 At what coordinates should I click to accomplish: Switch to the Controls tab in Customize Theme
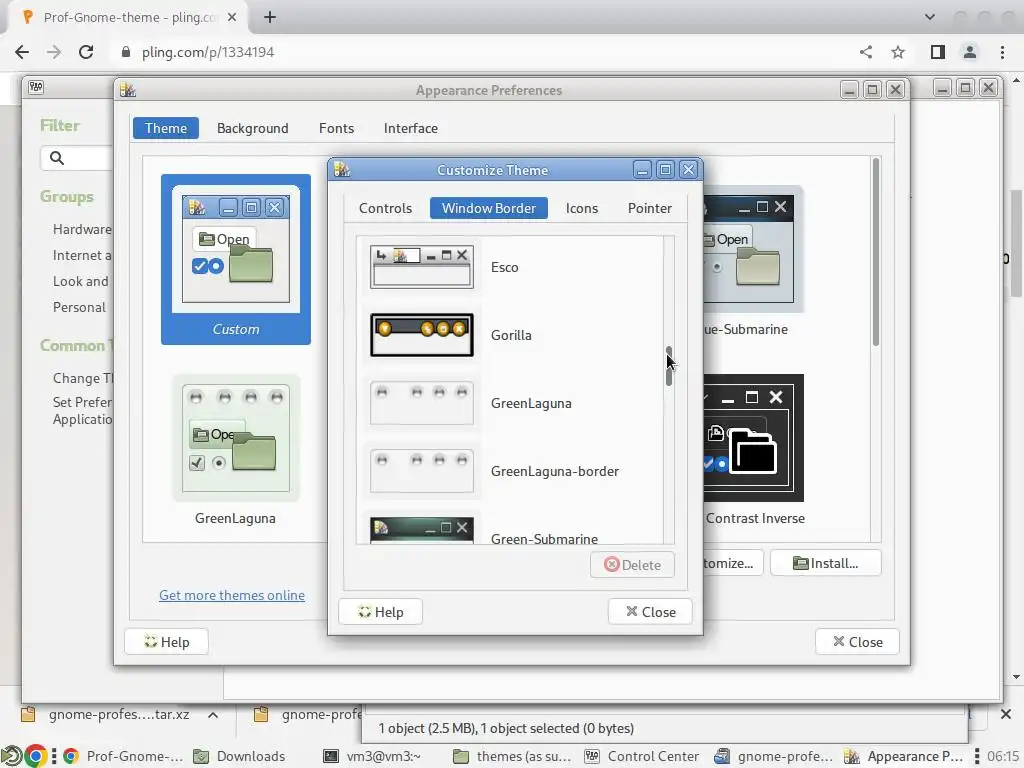pos(385,208)
